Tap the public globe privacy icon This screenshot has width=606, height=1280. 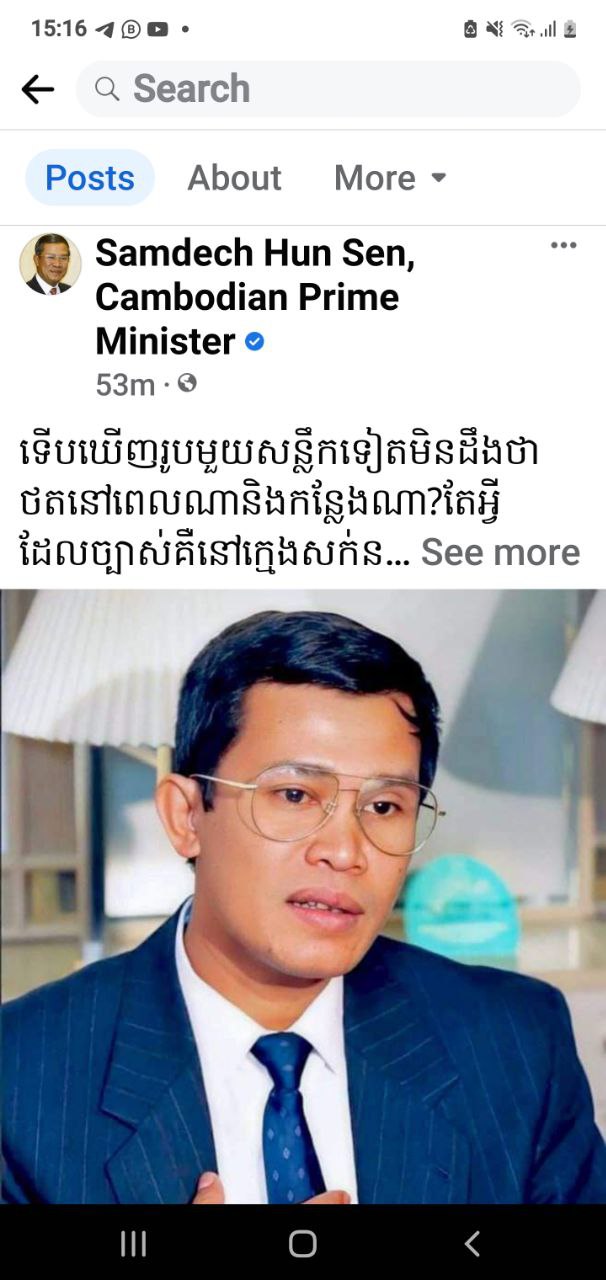point(187,383)
